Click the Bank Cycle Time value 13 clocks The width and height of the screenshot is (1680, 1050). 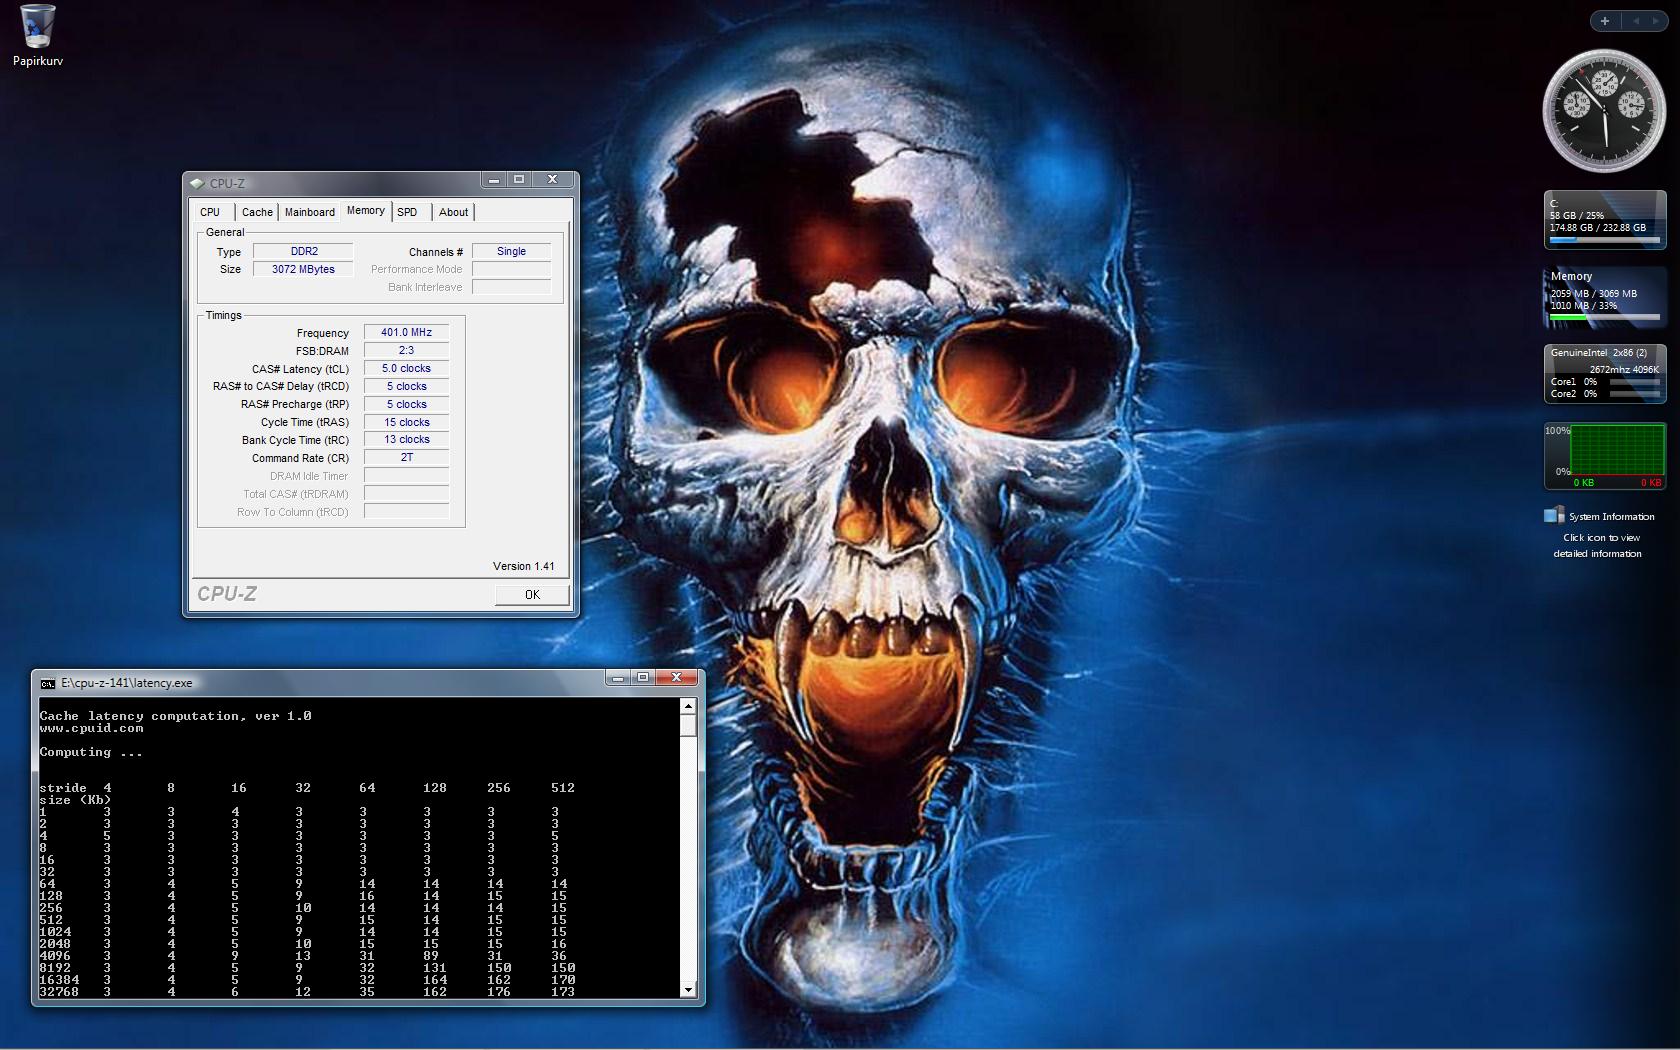[x=406, y=439]
